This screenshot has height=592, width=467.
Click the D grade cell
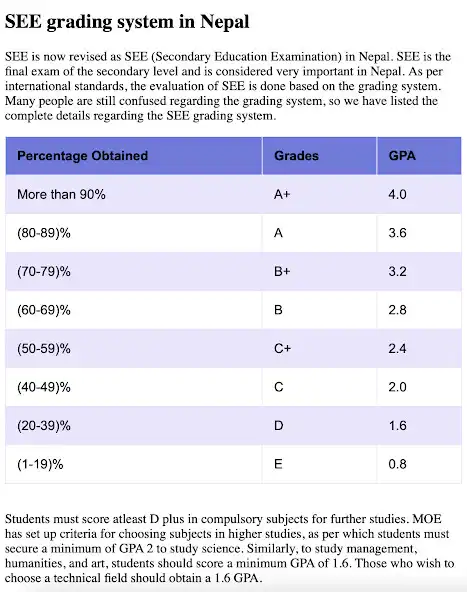point(319,426)
